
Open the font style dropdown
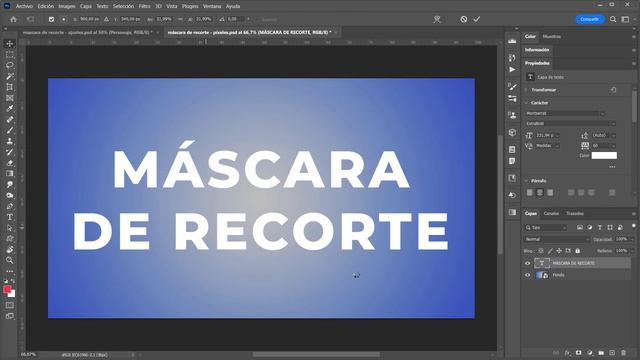coord(570,123)
